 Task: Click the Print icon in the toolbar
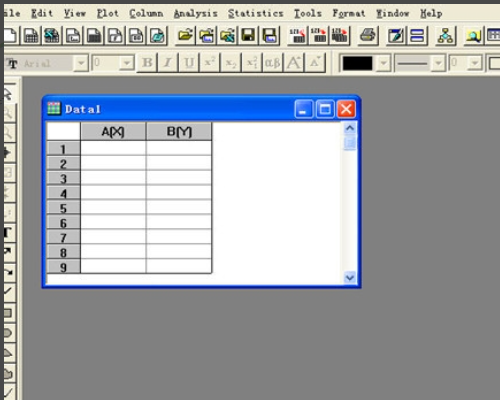(x=368, y=35)
